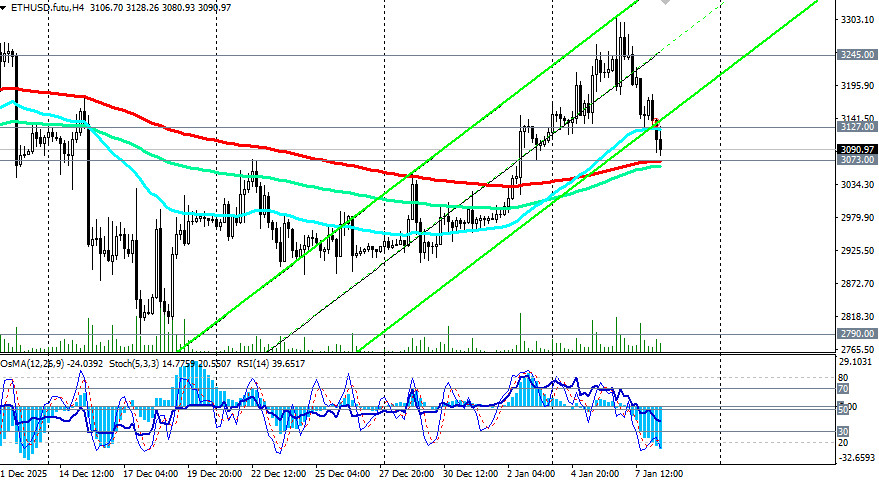Viewport: 879px width, 483px height.
Task: Click the 14 Dec 12:00 time label
Action: (86, 473)
